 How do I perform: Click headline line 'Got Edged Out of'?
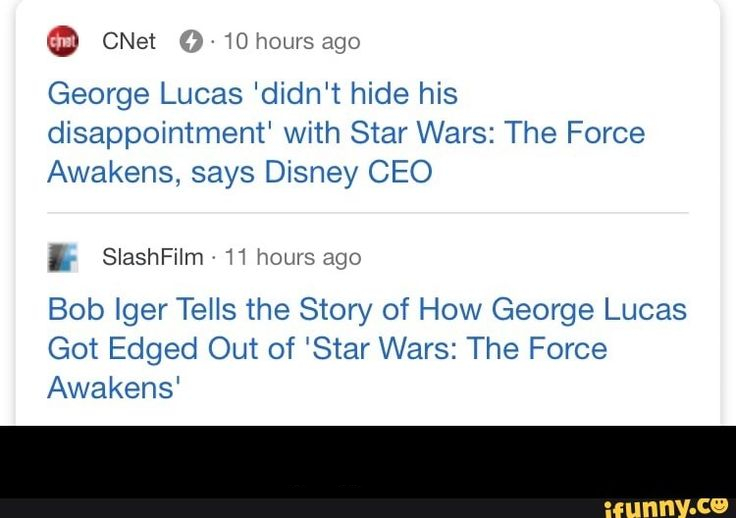327,349
